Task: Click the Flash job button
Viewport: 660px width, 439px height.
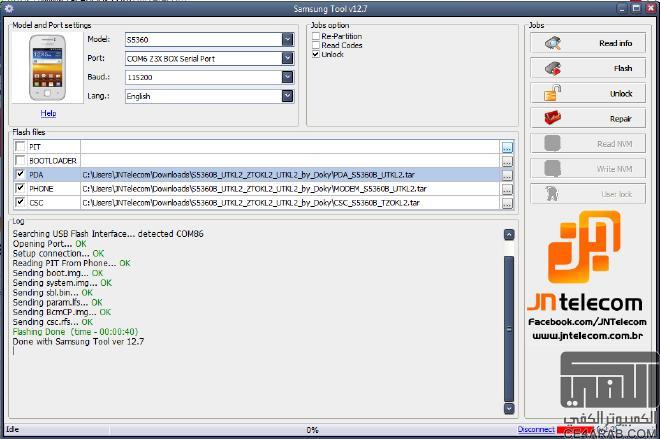Action: coord(588,68)
